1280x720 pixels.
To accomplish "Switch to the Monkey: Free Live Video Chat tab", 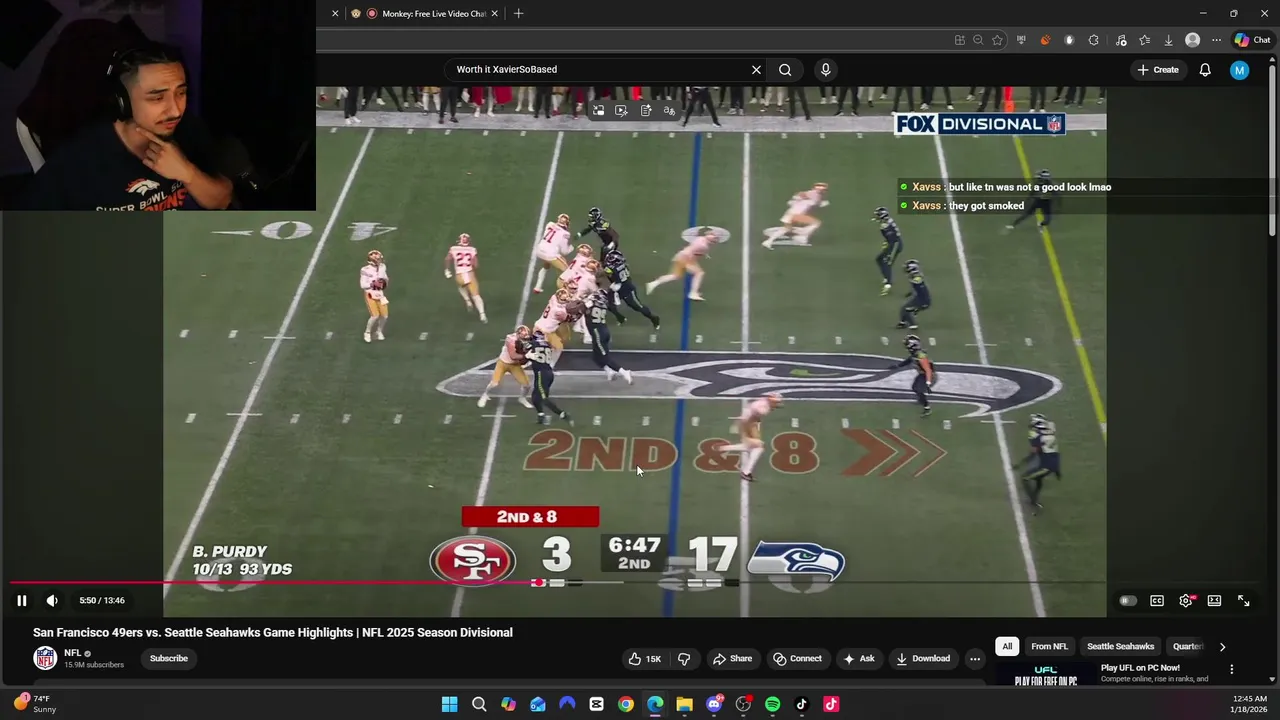I will [x=426, y=14].
